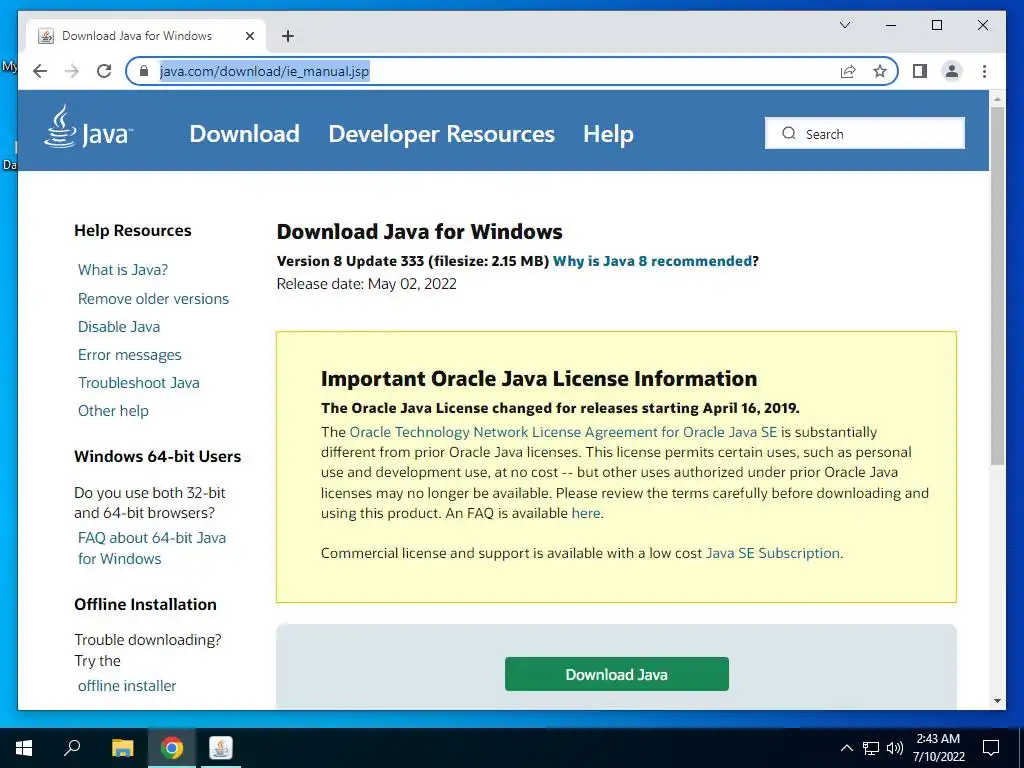
Task: Open the Windows notification center
Action: pos(991,748)
